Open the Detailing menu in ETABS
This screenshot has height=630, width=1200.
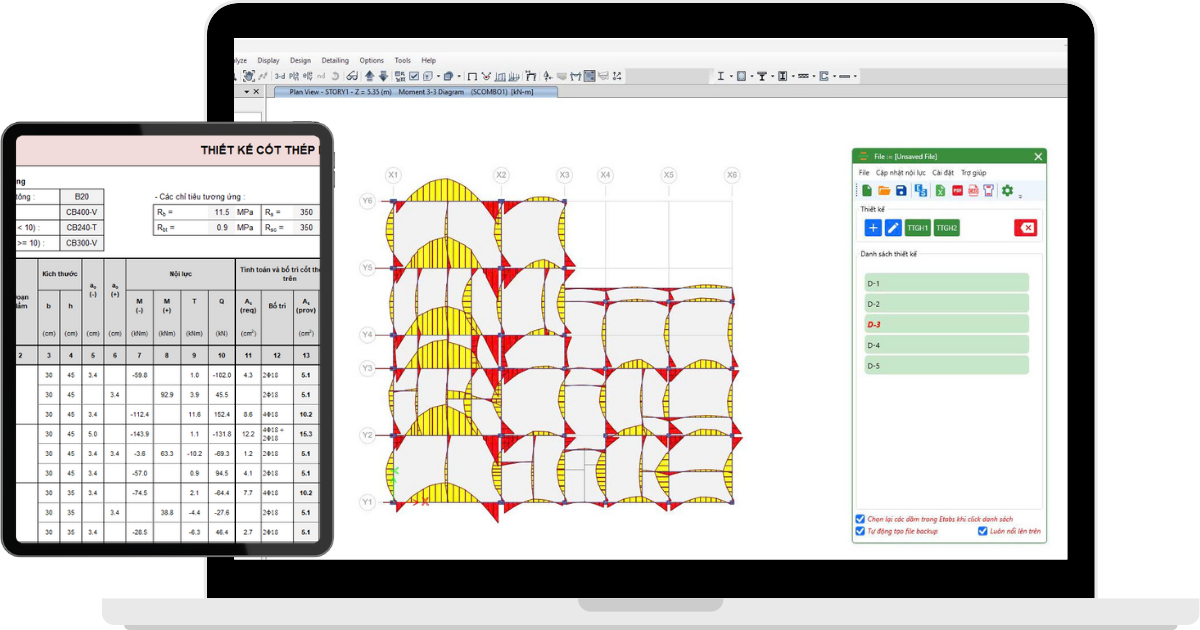[335, 60]
